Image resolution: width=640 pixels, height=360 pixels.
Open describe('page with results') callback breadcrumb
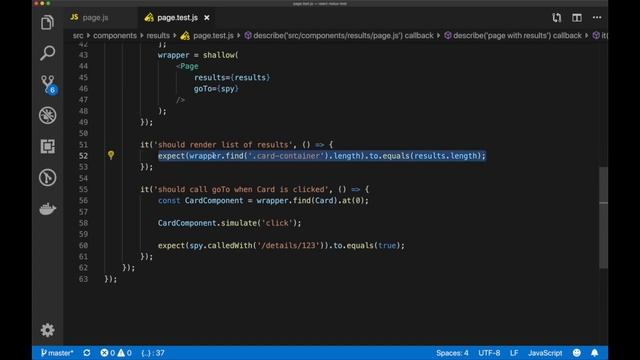tap(513, 36)
